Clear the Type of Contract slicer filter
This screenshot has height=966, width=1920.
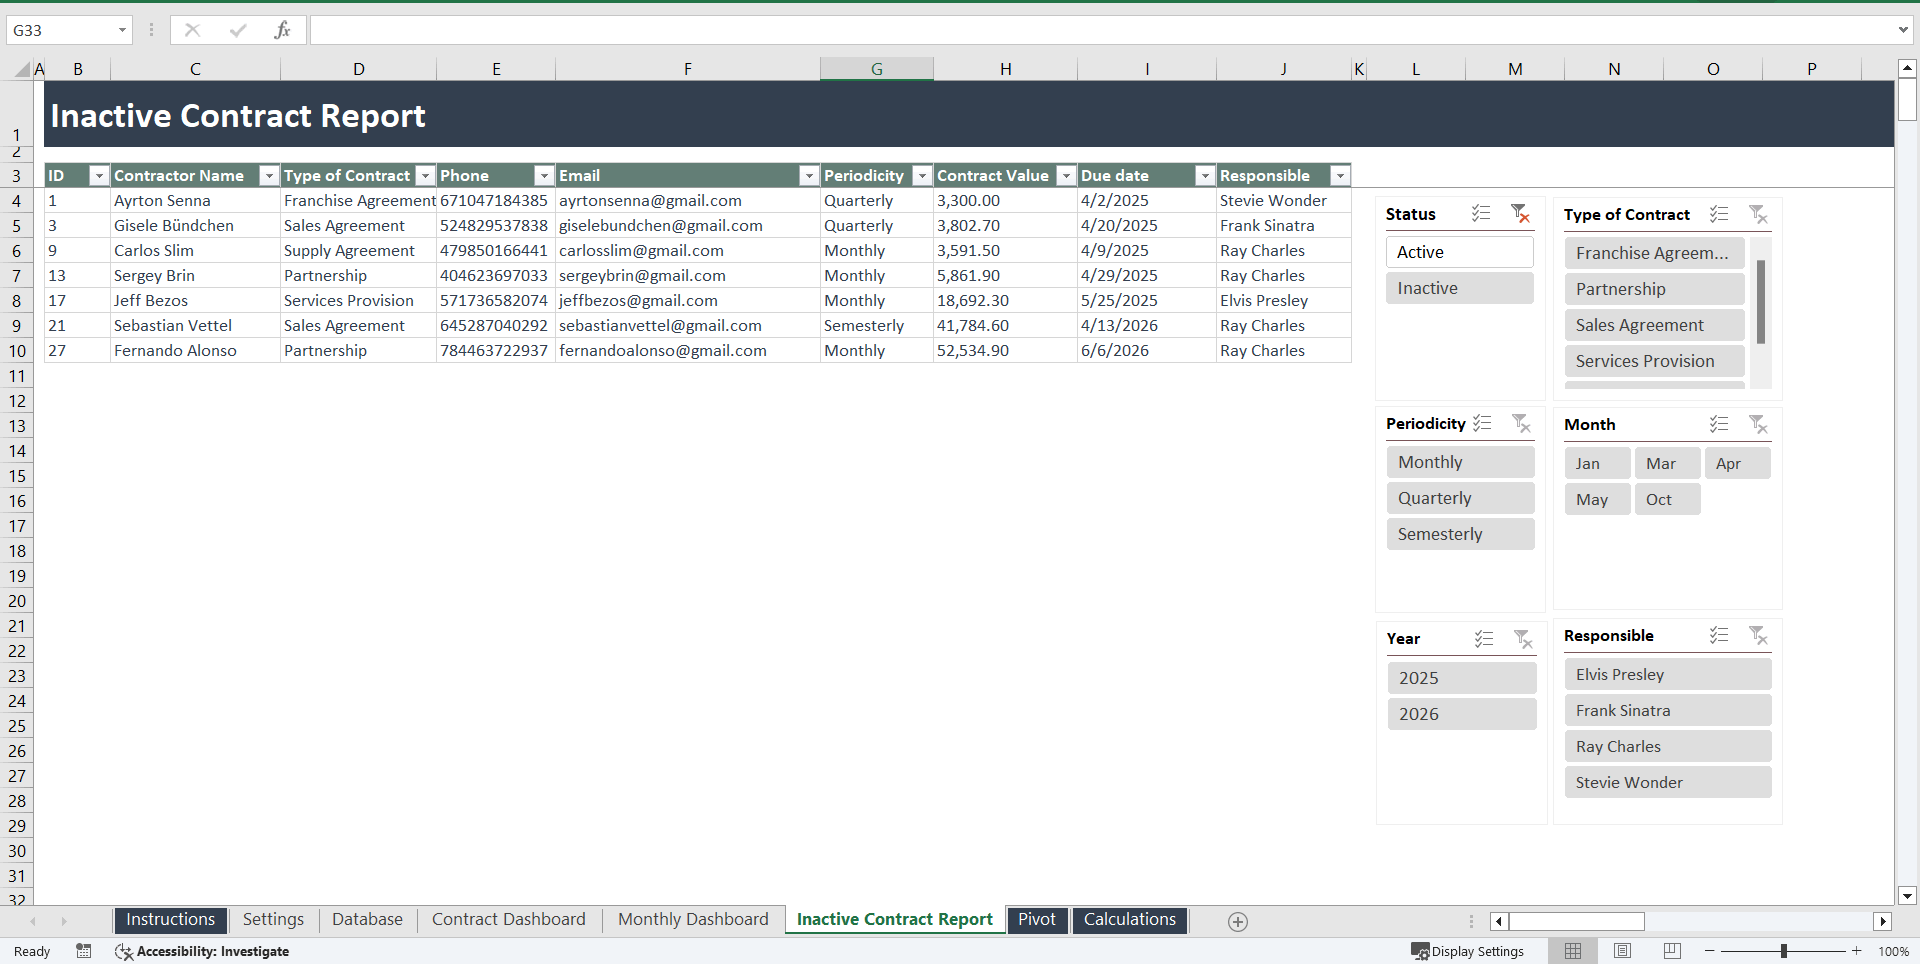click(x=1758, y=214)
